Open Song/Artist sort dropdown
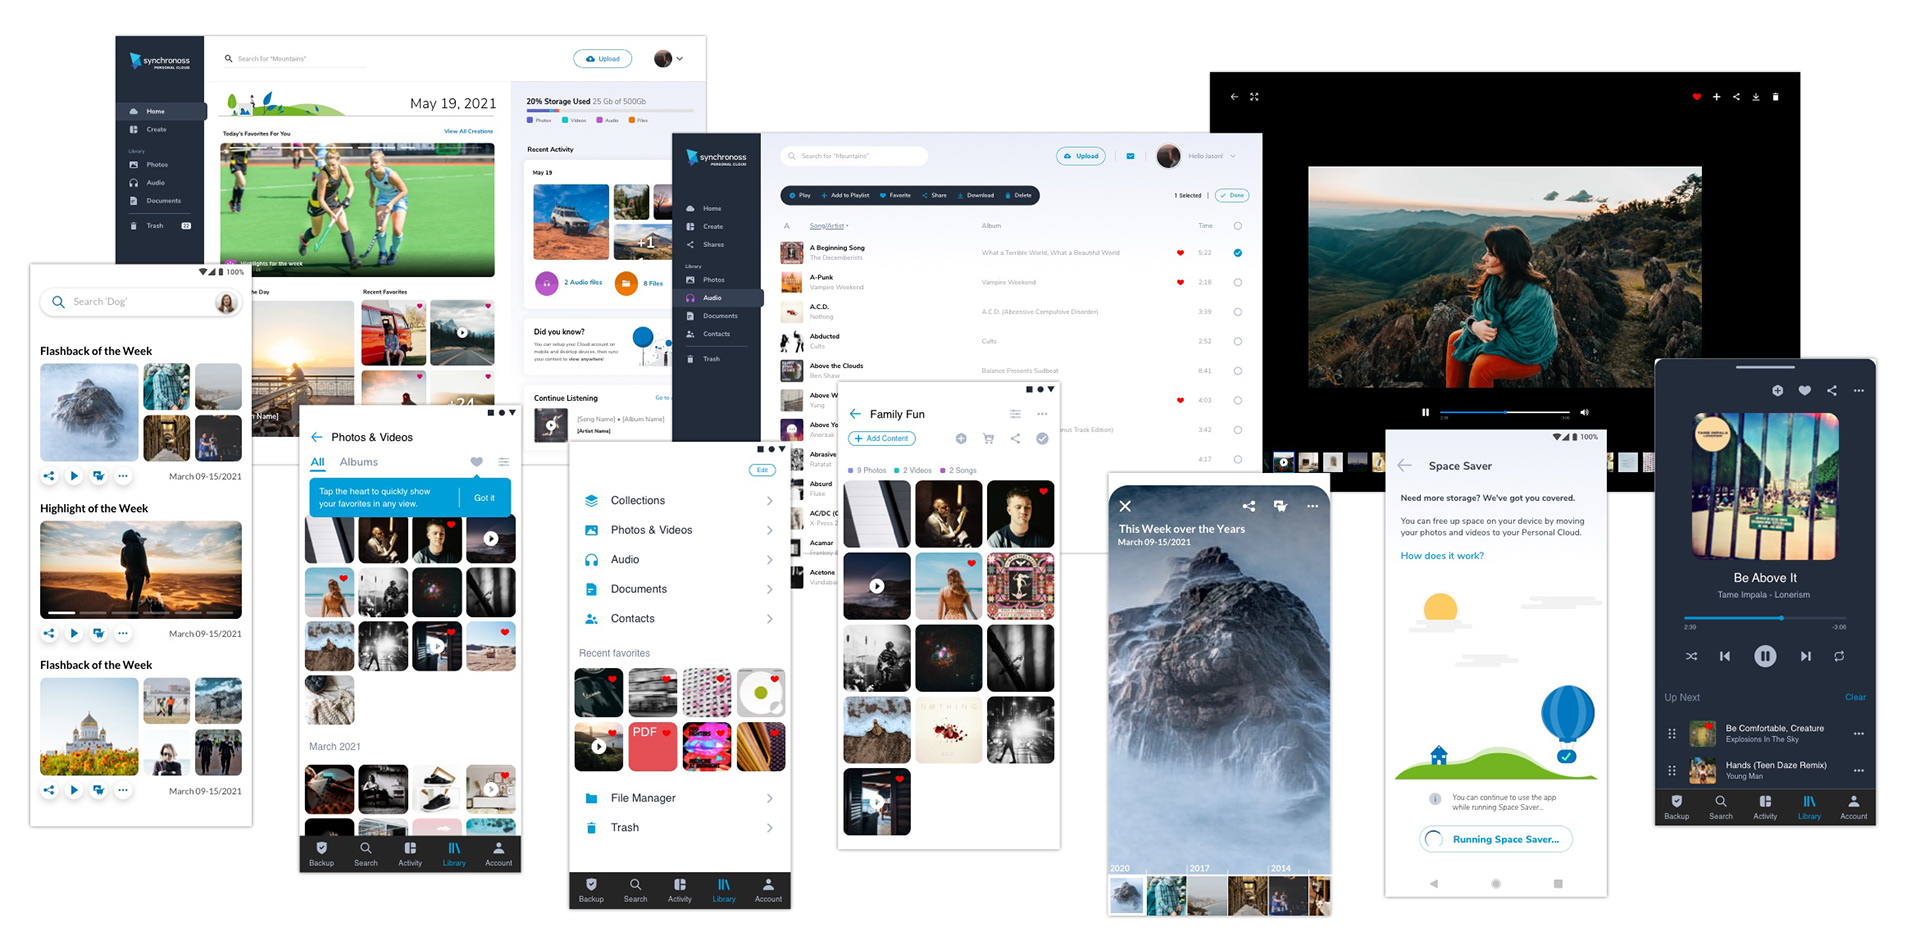 [829, 226]
